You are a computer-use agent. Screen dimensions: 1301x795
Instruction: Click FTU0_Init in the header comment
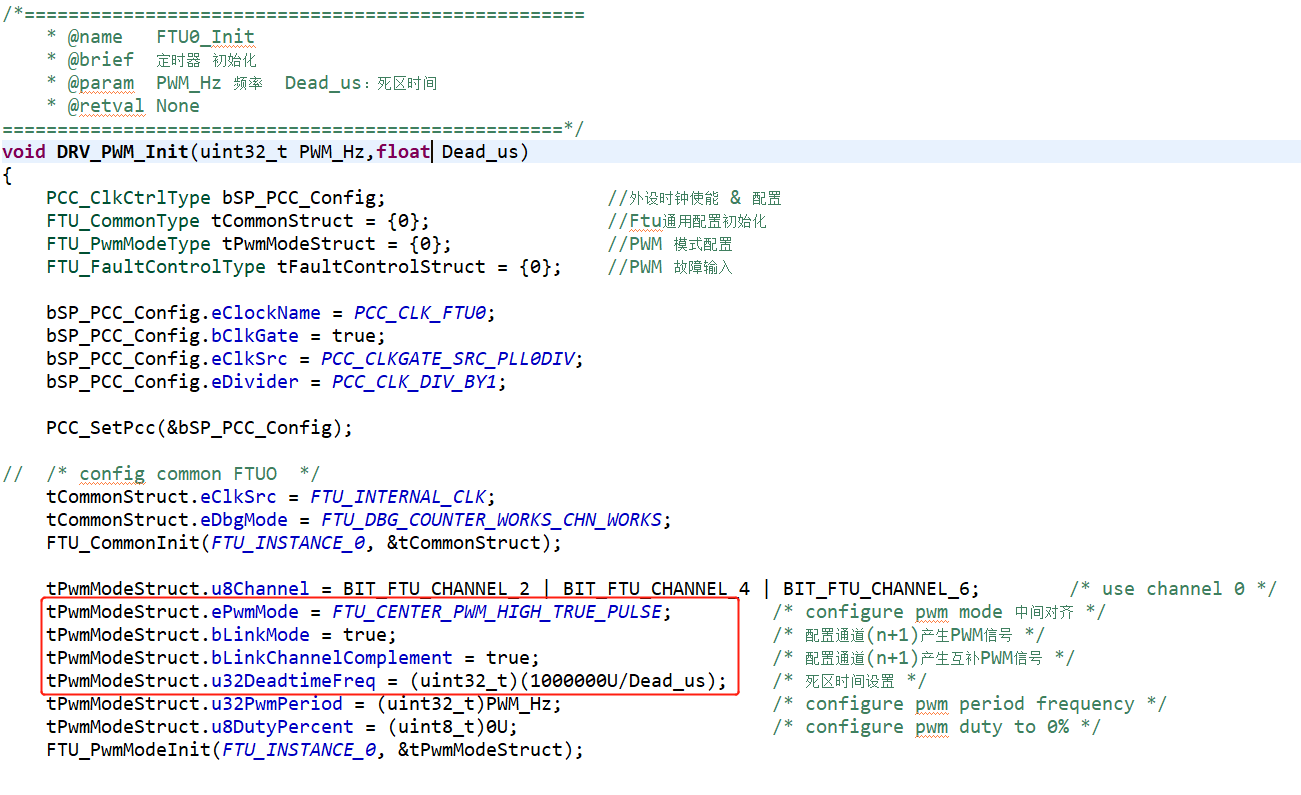point(205,37)
